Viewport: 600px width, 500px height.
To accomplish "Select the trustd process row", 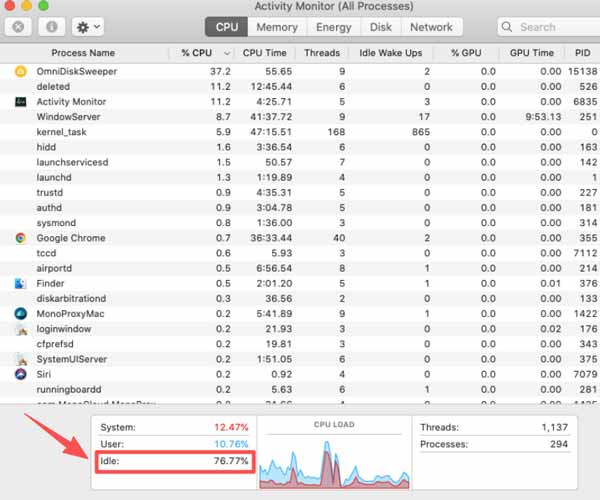I will pyautogui.click(x=300, y=192).
